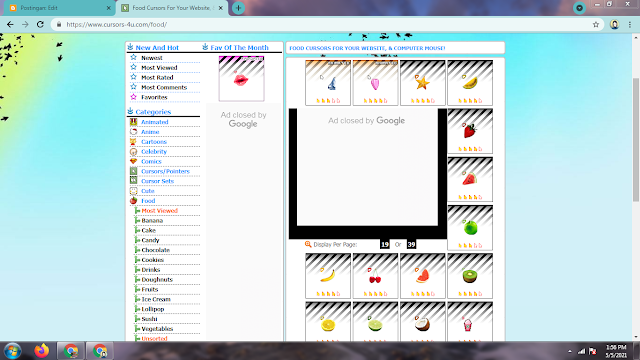This screenshot has height=360, width=640.
Task: Set display per page to 39
Action: (411, 244)
